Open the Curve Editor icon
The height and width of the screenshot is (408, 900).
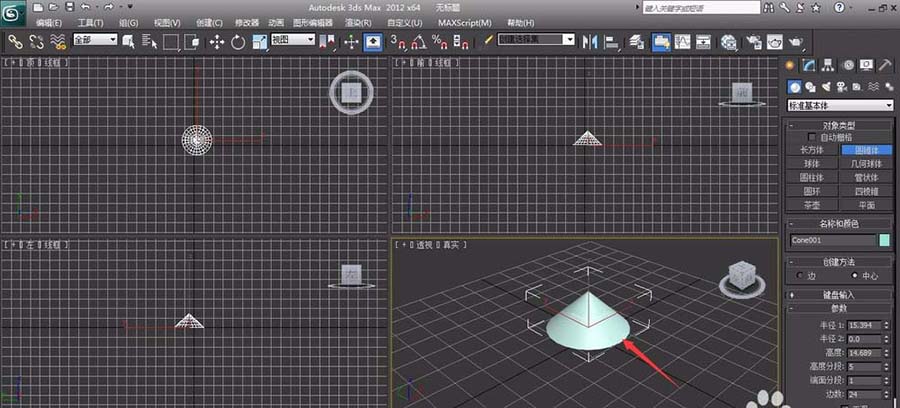682,41
